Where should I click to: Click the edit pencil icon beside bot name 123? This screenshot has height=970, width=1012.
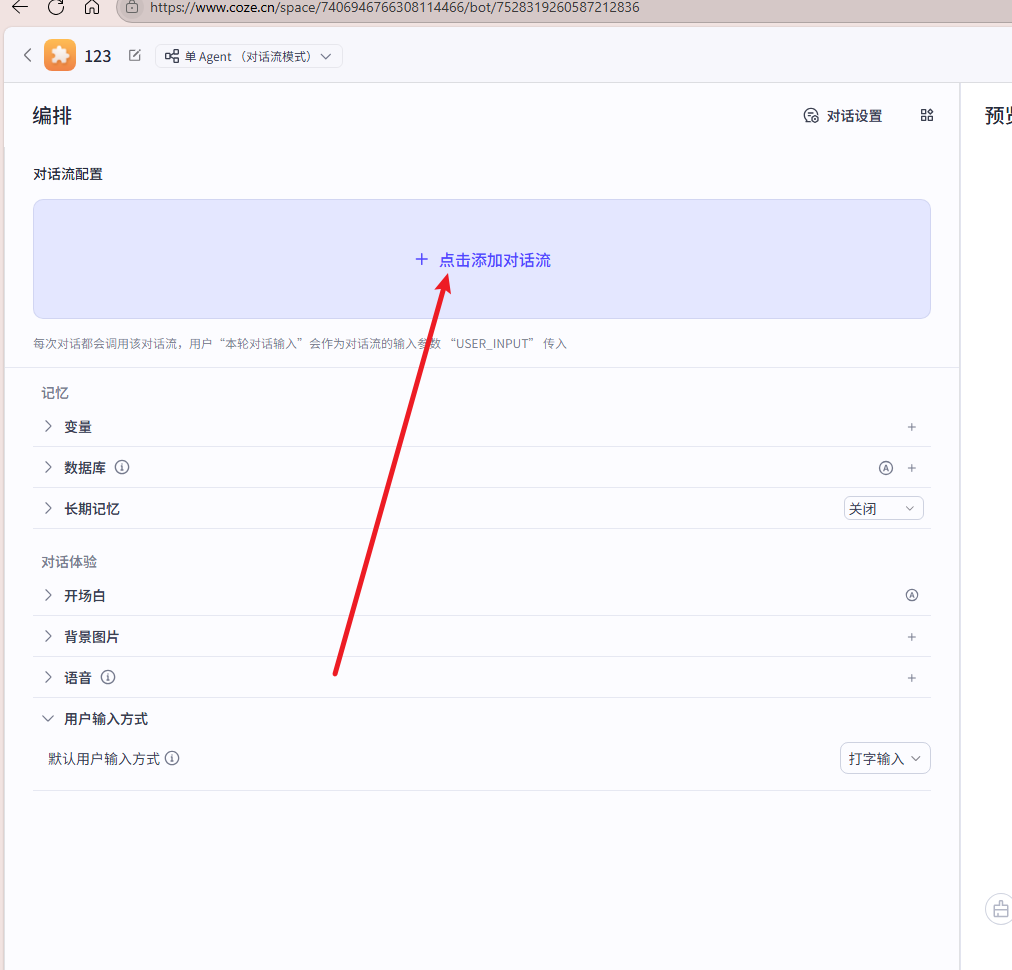135,56
